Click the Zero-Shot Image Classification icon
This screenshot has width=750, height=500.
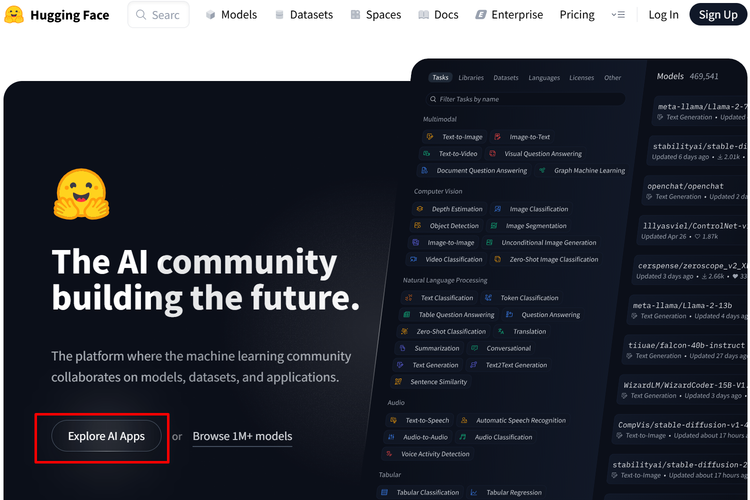pyautogui.click(x=497, y=259)
